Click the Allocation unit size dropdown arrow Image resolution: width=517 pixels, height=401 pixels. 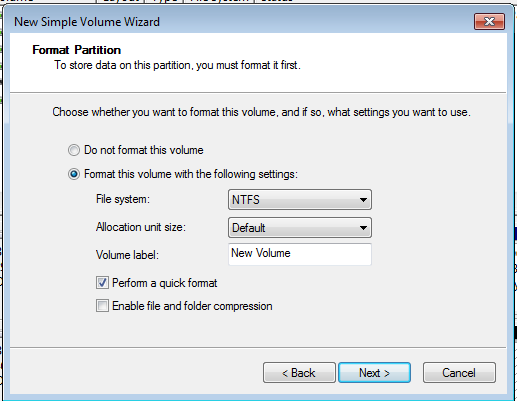pos(363,228)
